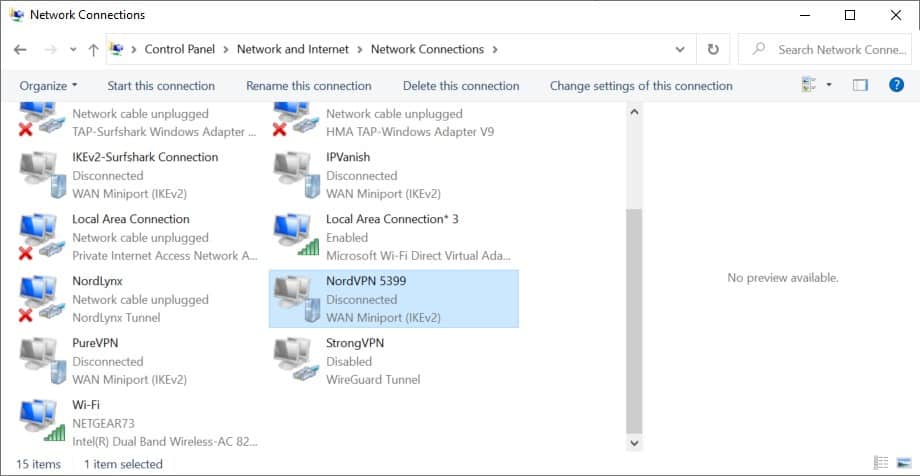This screenshot has height=476, width=920.
Task: Select the IPVanish connection icon
Action: coord(296,175)
